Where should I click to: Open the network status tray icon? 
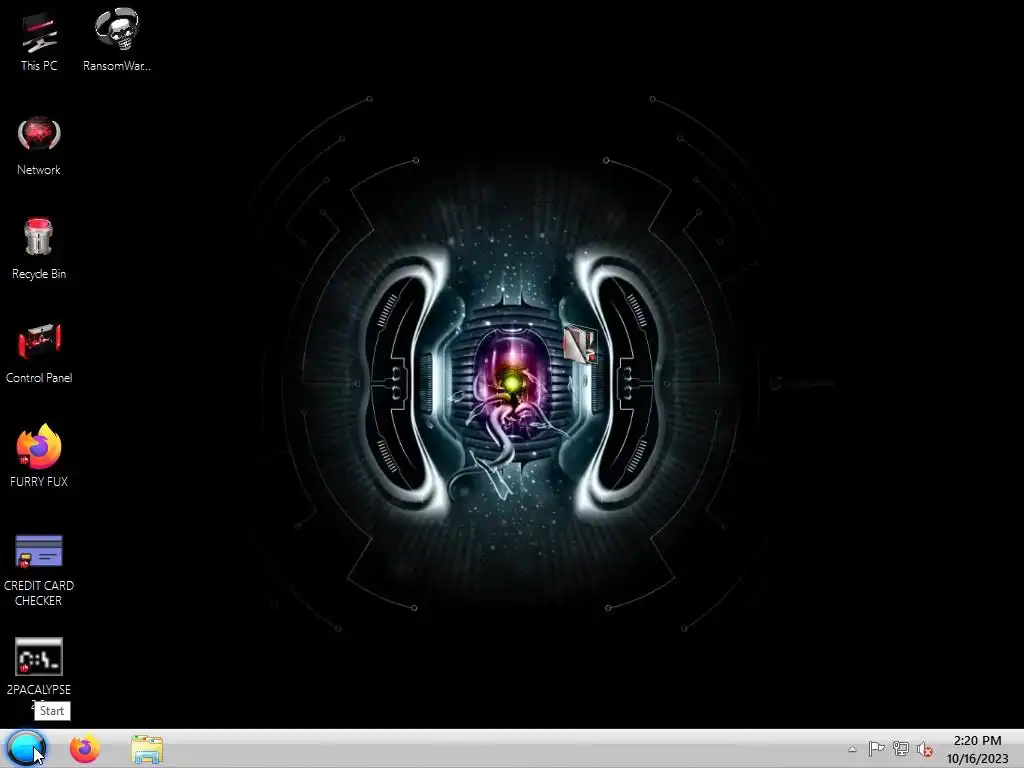pyautogui.click(x=901, y=749)
